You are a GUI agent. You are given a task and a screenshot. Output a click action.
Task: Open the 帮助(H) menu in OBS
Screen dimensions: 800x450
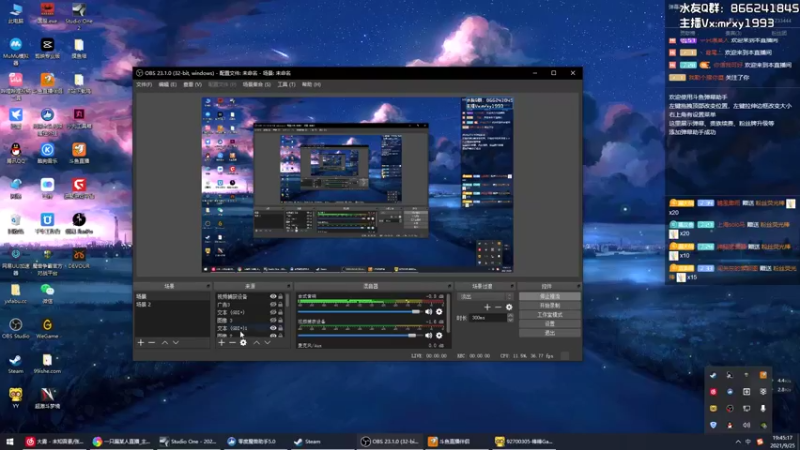point(311,85)
